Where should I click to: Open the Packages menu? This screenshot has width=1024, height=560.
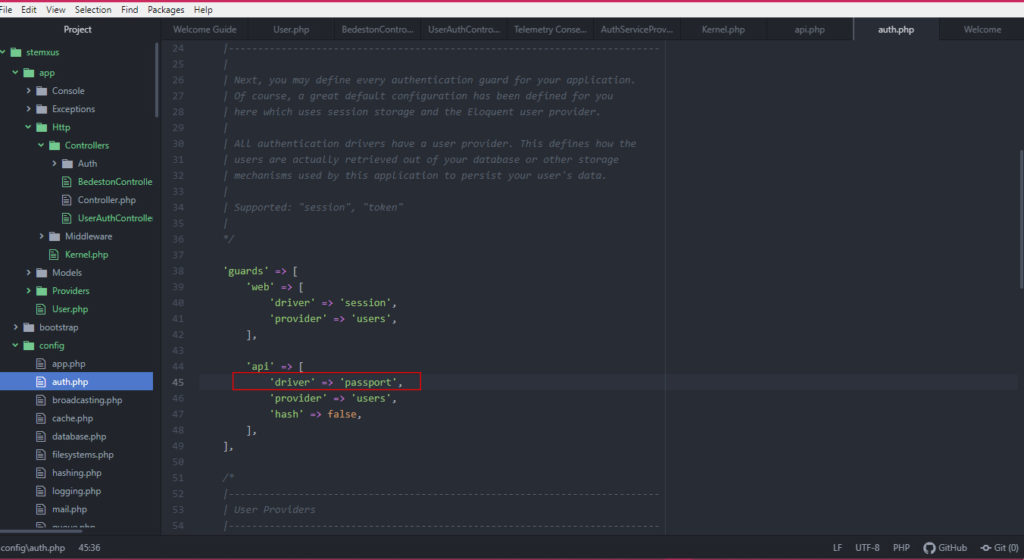165,9
